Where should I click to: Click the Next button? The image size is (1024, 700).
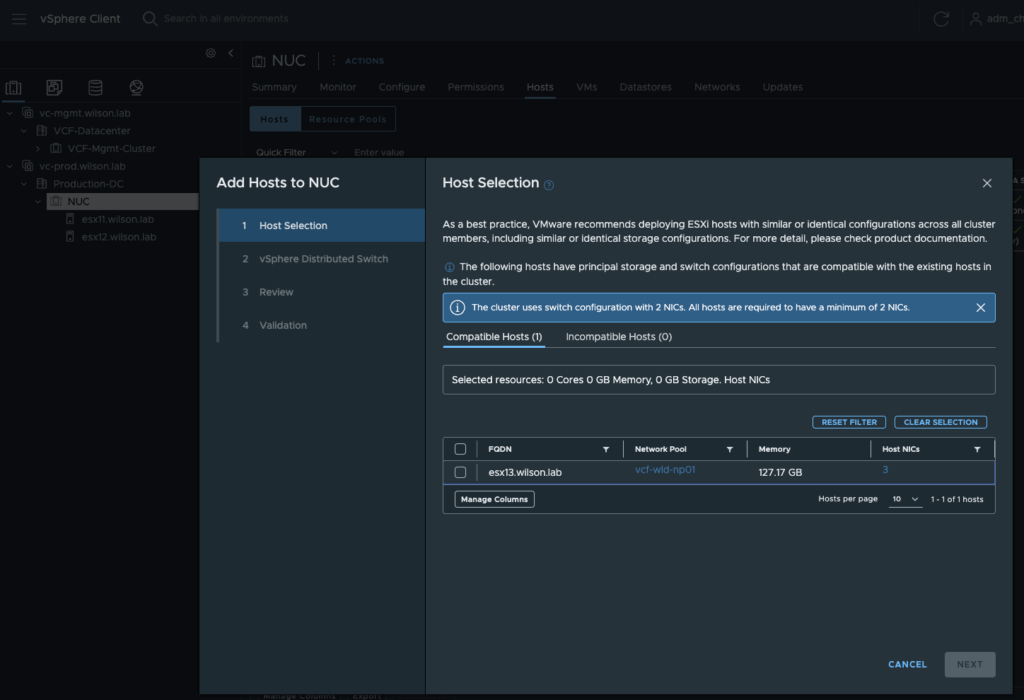pos(970,665)
